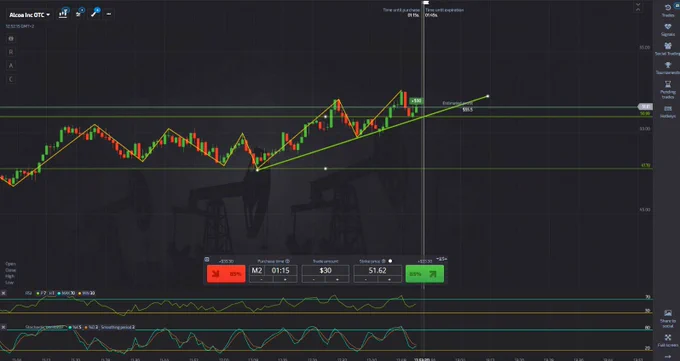This screenshot has width=680, height=361.
Task: Click the trading panel settings icon
Action: 207,259
